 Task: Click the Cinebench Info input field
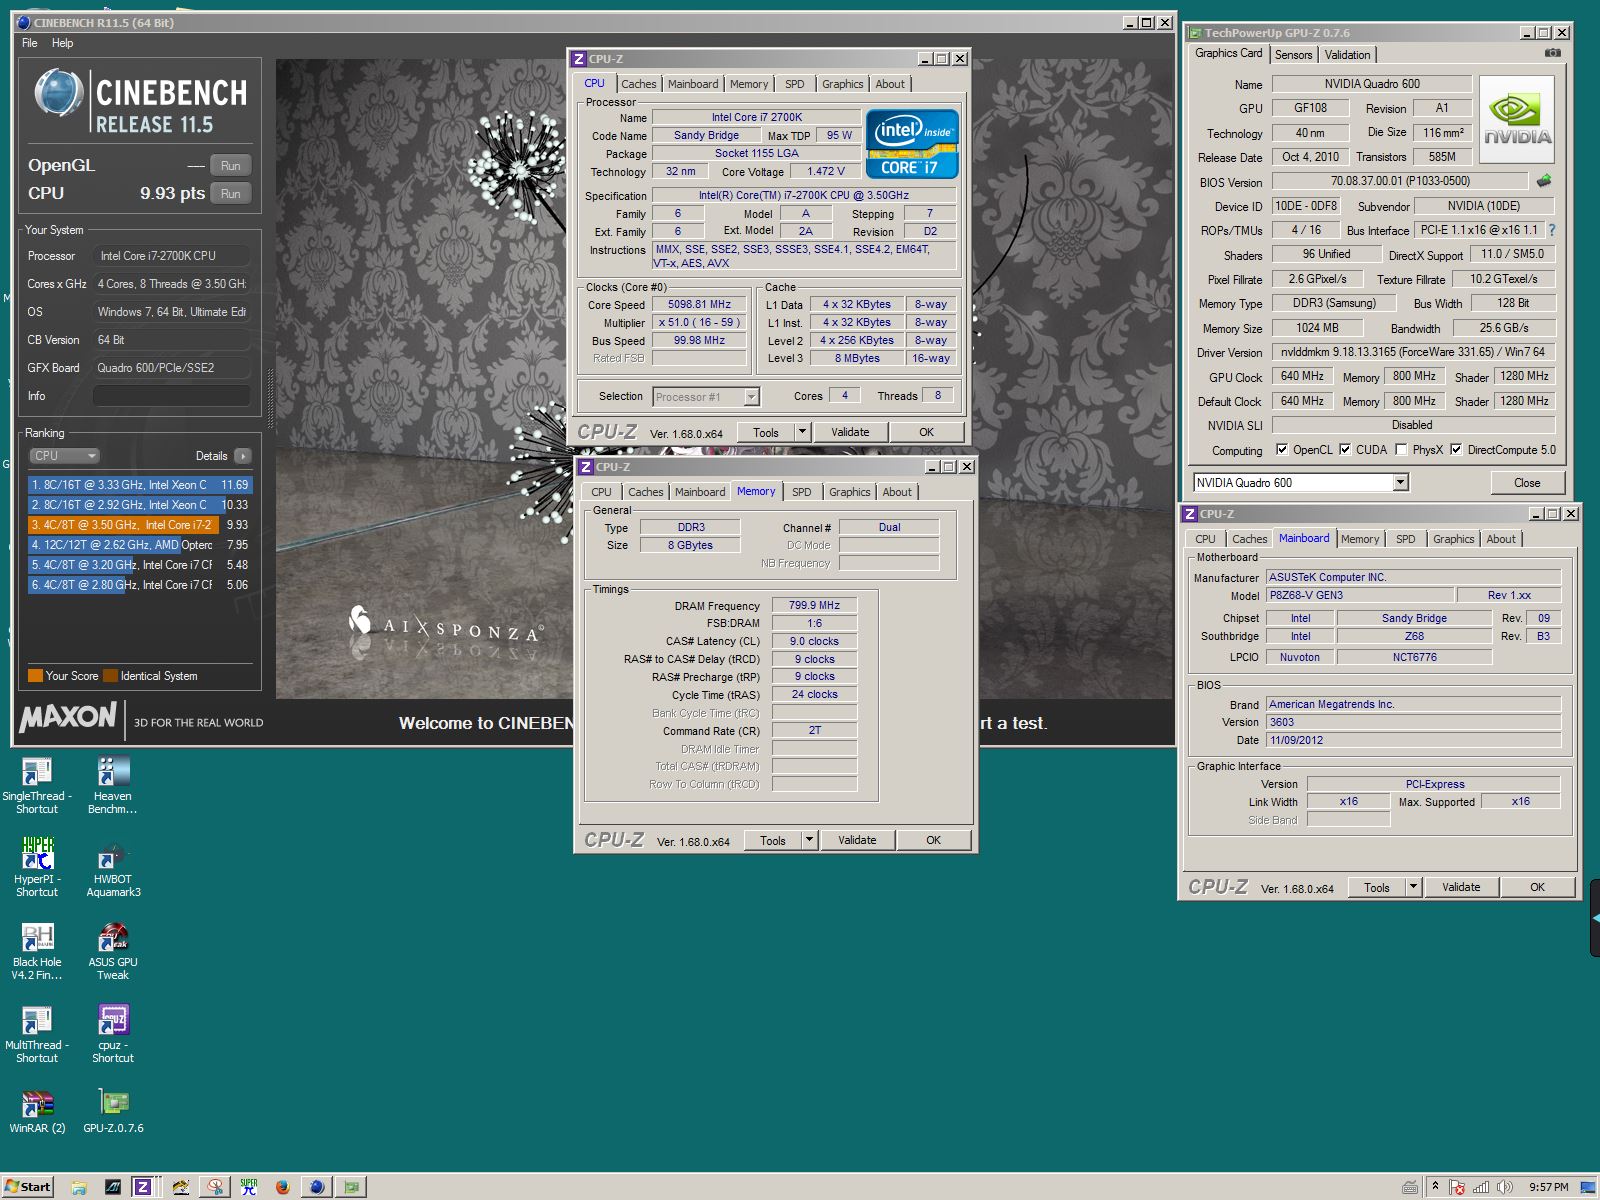(x=171, y=396)
